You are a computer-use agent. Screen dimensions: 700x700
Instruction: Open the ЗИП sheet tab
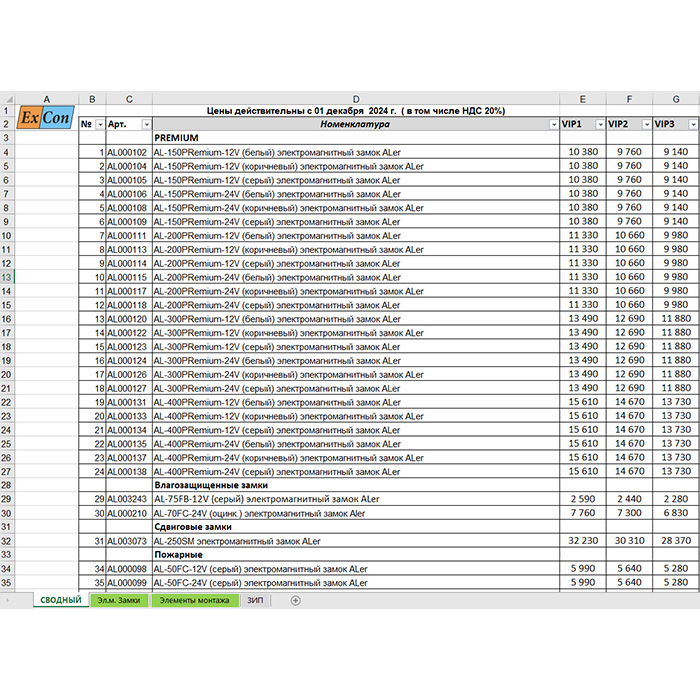click(x=258, y=600)
